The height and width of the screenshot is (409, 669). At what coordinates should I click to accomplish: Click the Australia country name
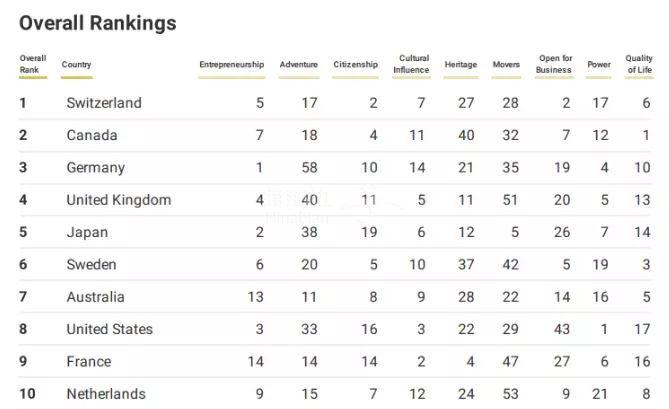pos(96,297)
